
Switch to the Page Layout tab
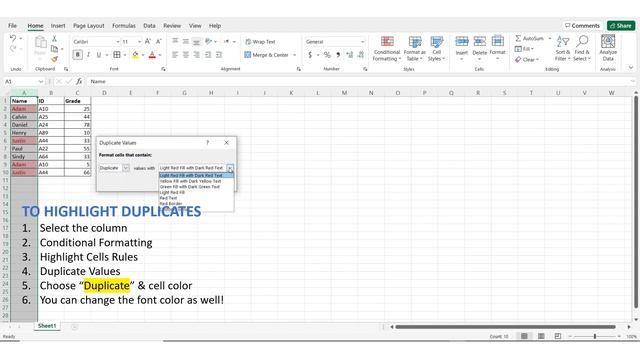(89, 26)
